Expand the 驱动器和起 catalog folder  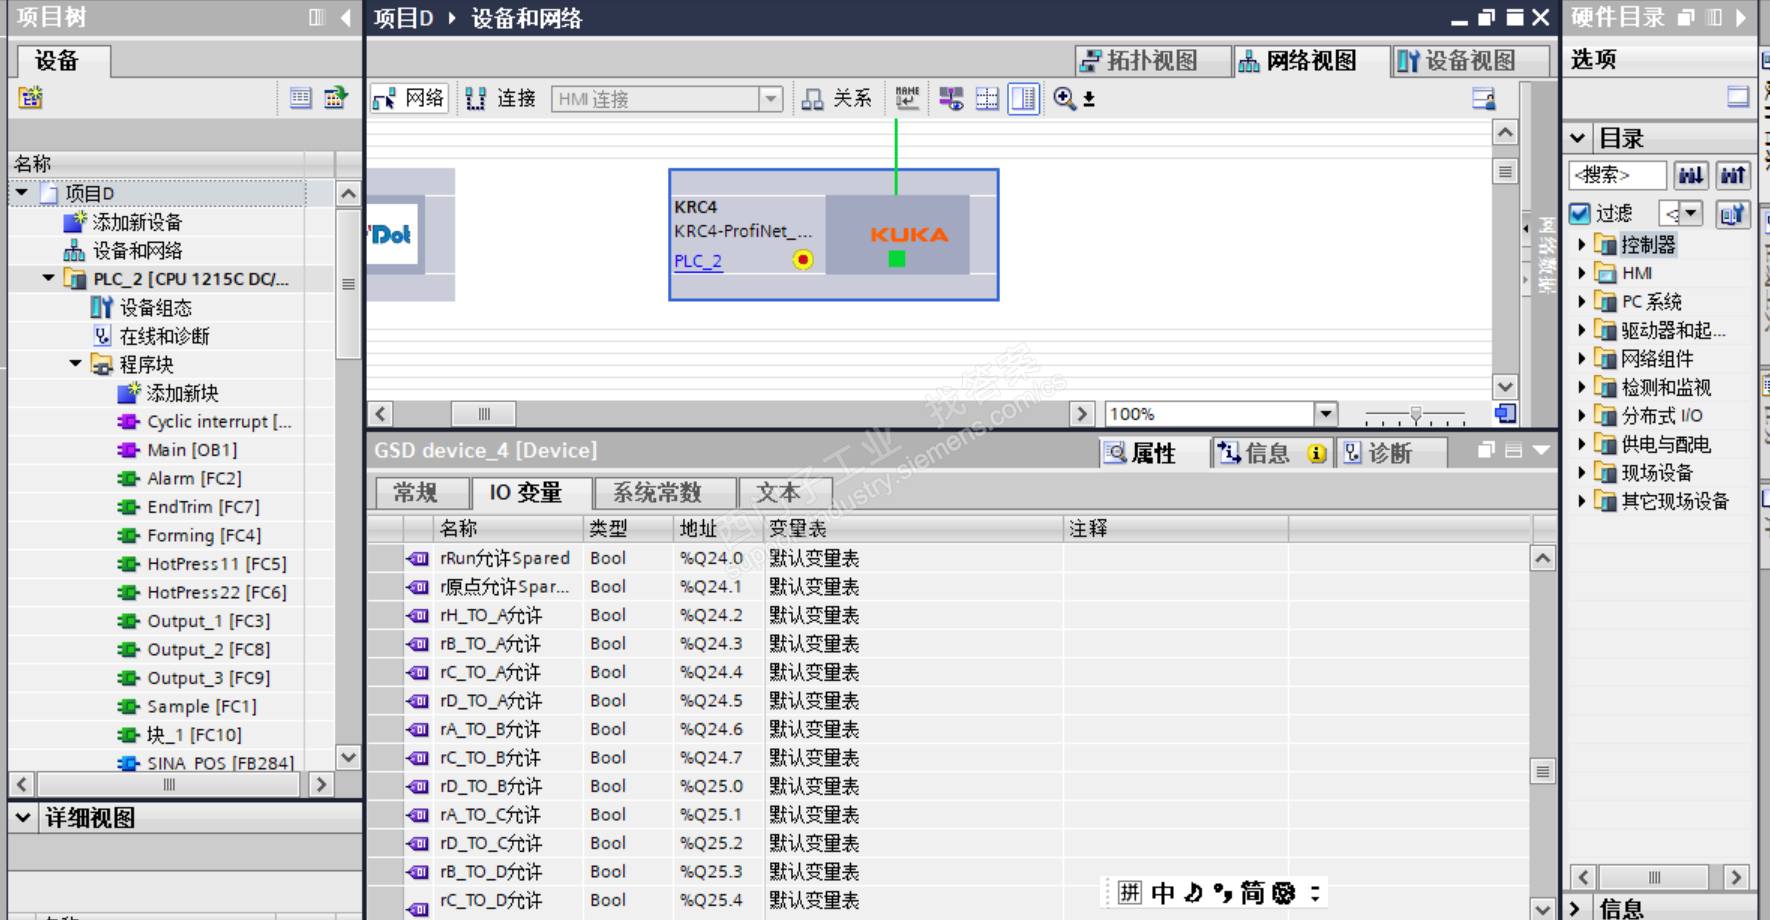click(x=1582, y=330)
